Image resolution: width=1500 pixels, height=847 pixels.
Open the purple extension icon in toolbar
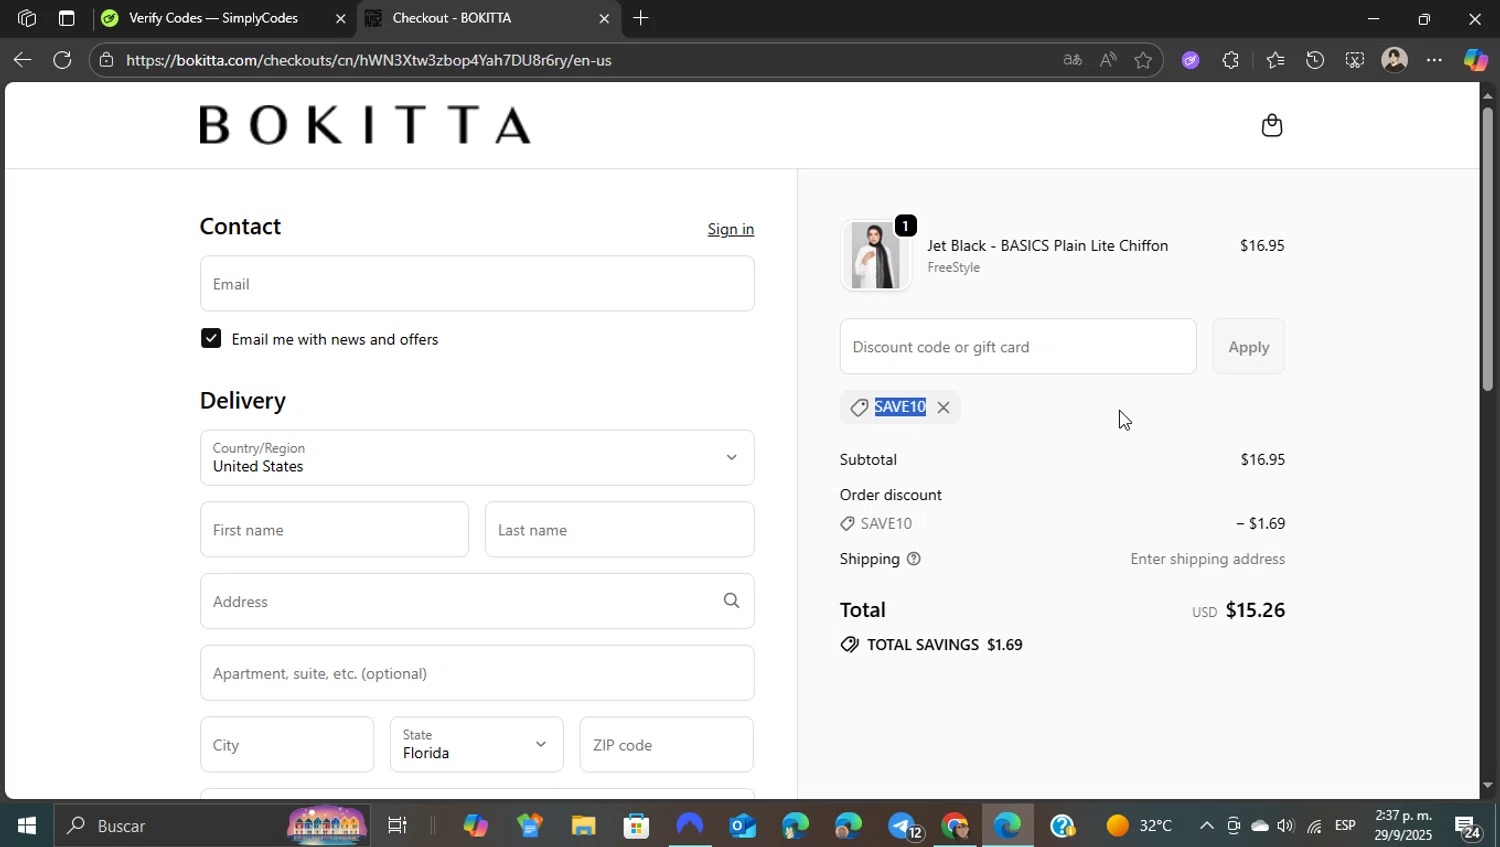tap(1190, 60)
